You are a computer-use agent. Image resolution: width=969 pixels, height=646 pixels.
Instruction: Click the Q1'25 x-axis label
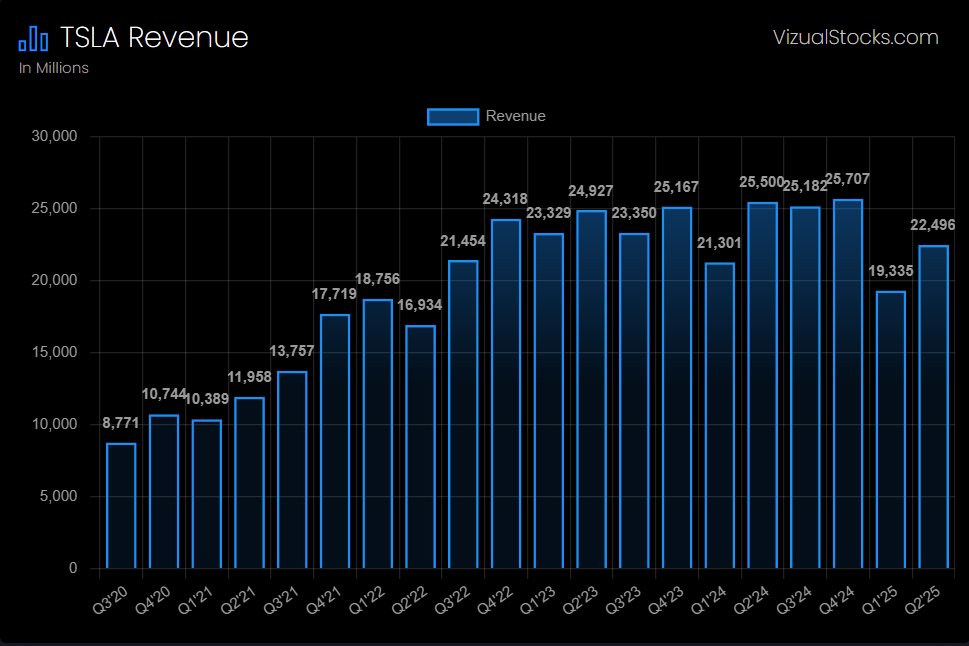tap(880, 600)
